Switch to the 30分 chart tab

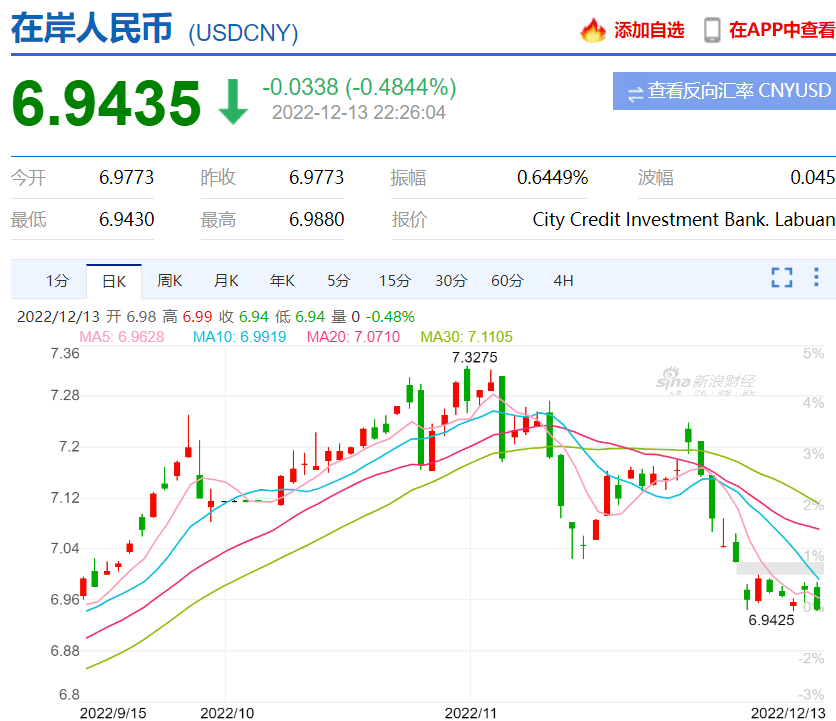451,281
